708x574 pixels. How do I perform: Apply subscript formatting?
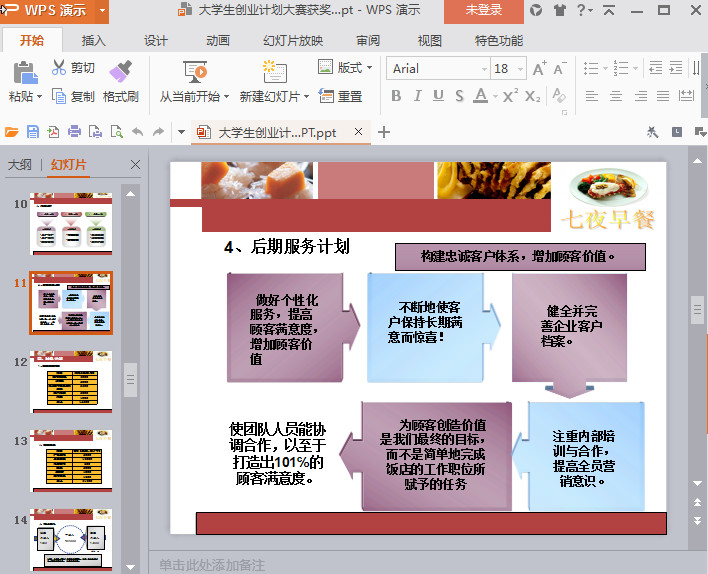click(532, 95)
